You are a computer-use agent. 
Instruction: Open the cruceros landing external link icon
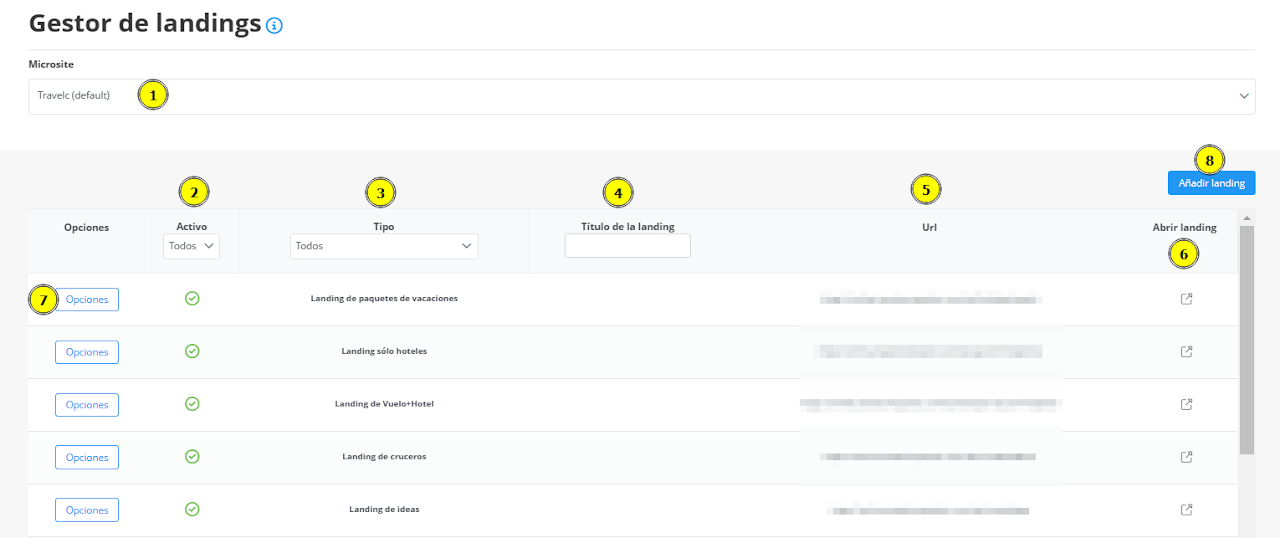[x=1186, y=457]
